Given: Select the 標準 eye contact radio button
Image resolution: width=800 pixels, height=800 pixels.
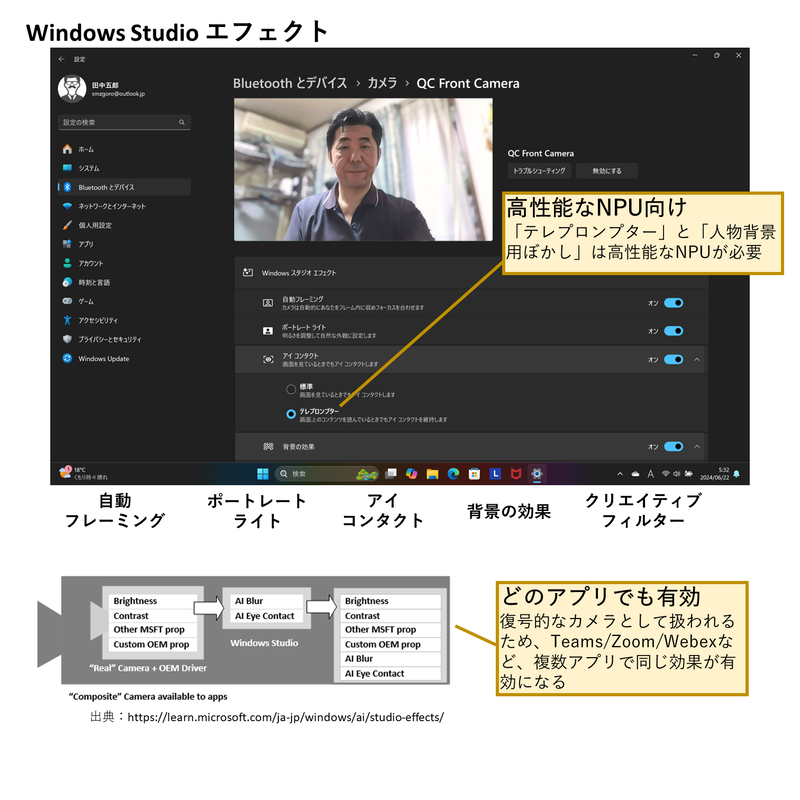Looking at the screenshot, I should [x=290, y=388].
